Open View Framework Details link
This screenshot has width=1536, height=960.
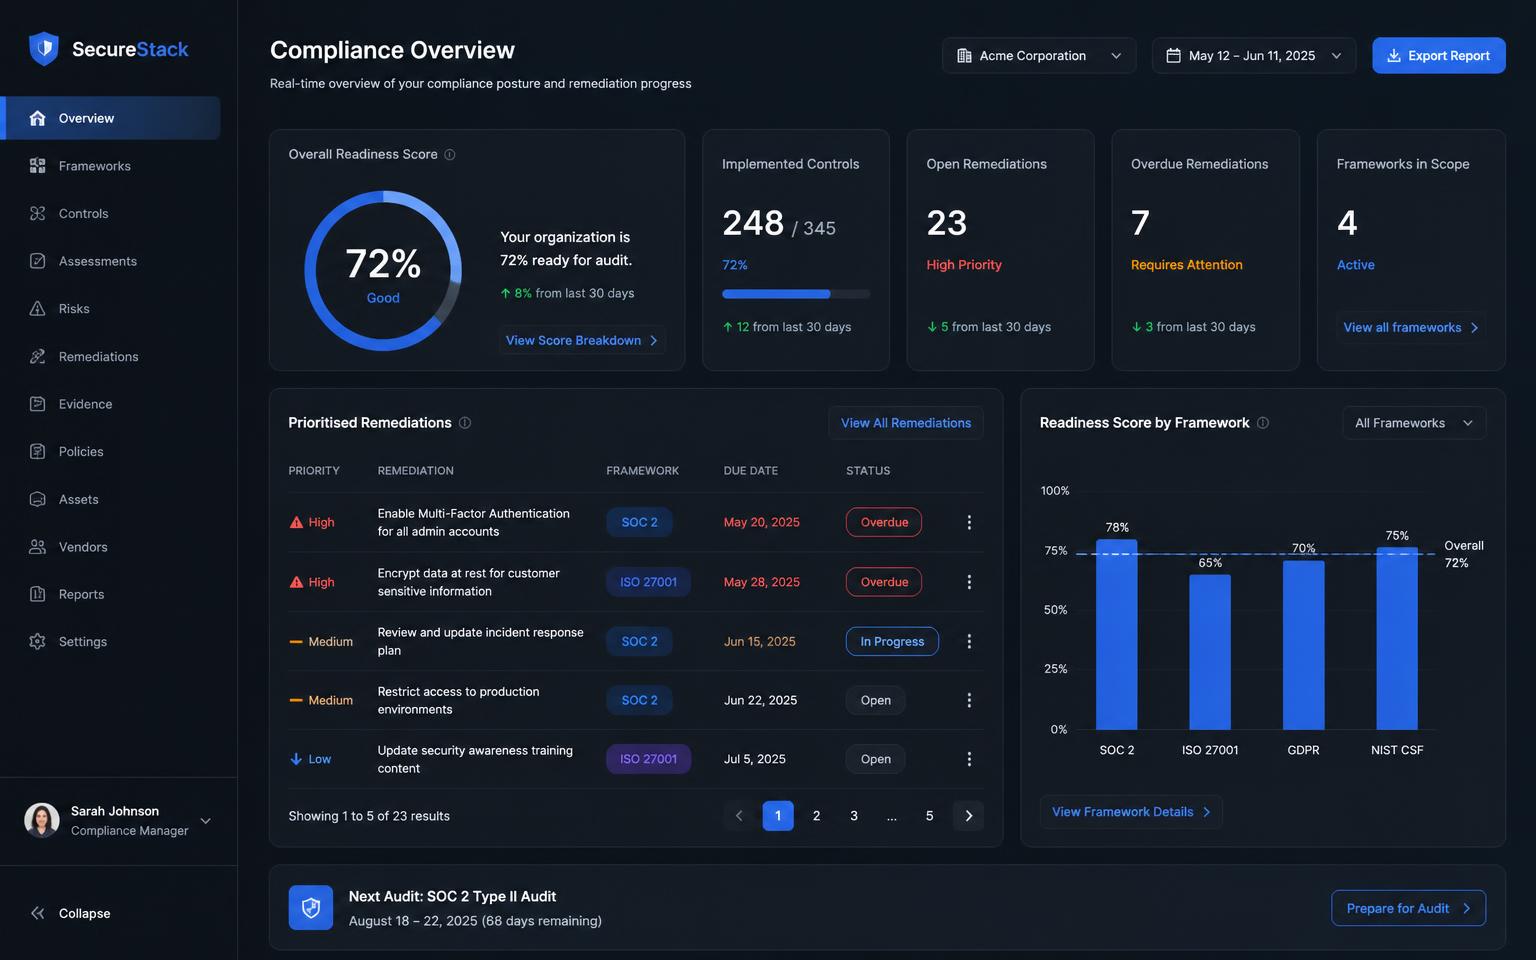click(1131, 812)
